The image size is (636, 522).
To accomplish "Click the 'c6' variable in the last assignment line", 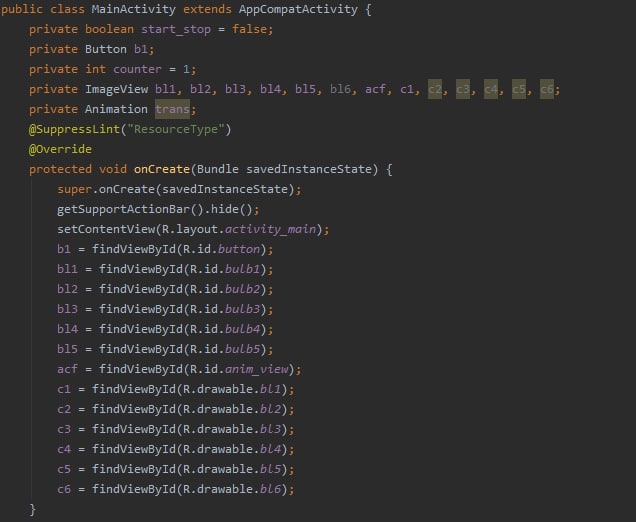I will [x=64, y=489].
